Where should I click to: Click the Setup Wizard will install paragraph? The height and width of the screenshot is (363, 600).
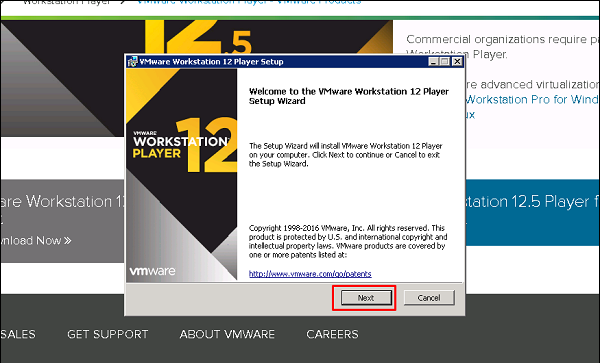tap(346, 155)
